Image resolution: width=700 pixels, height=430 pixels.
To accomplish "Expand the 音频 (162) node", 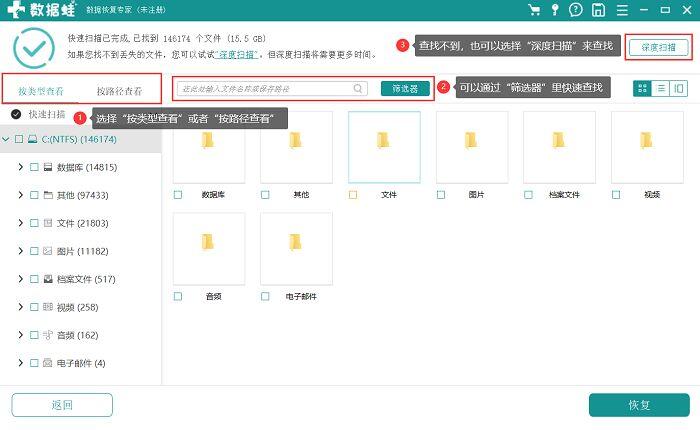I will [x=21, y=334].
